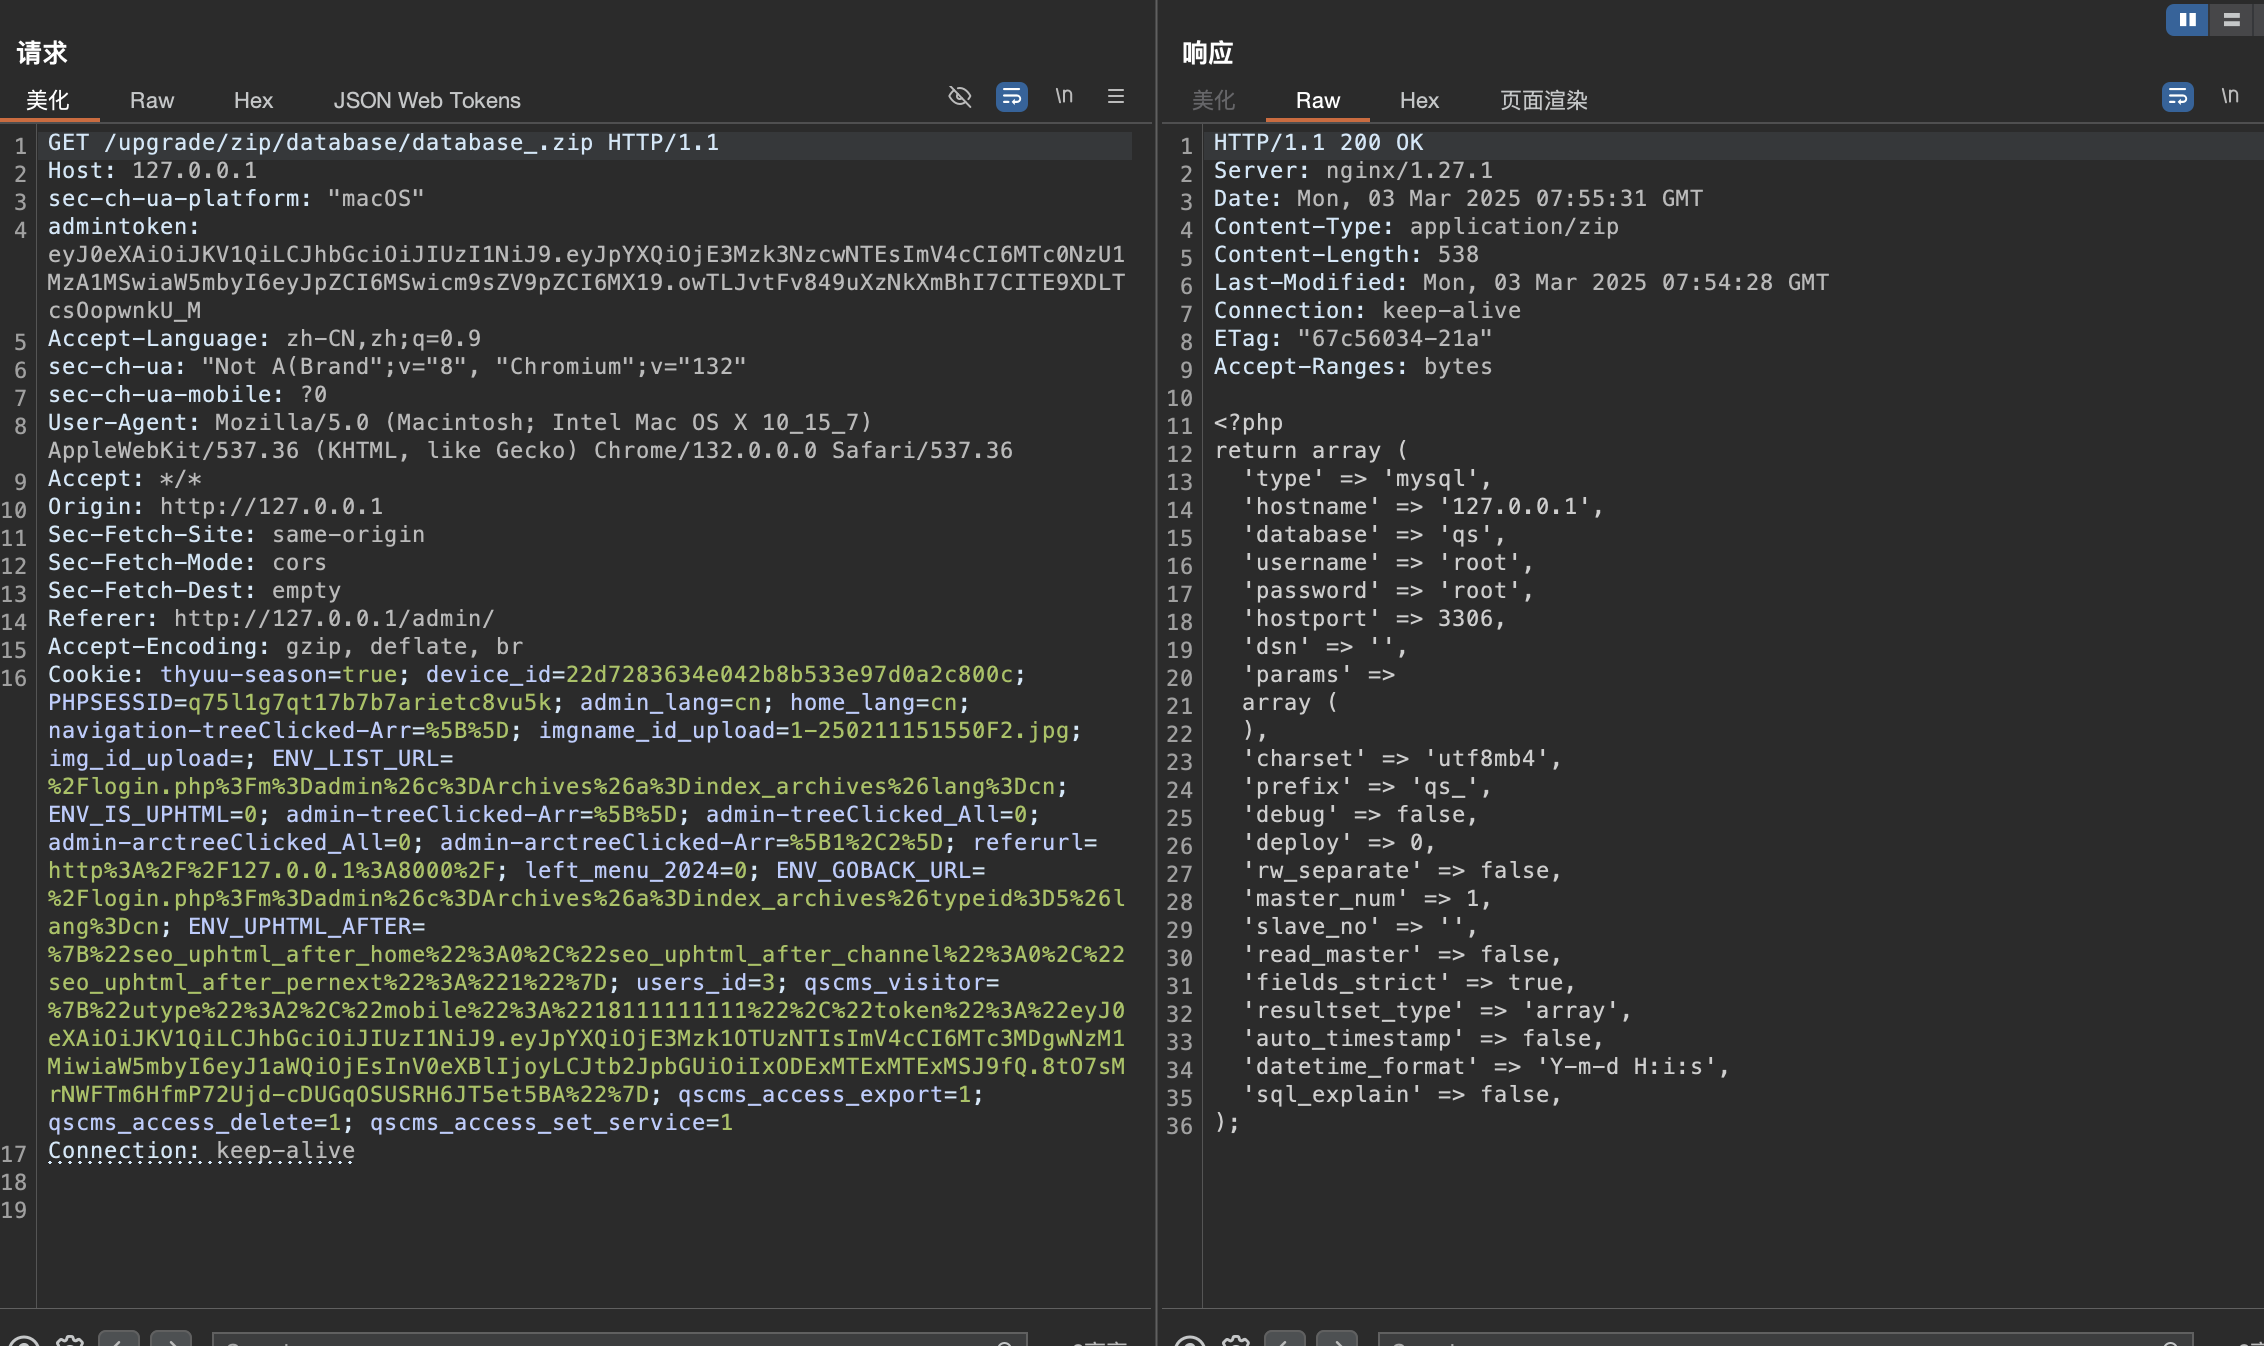Click the 'rw_separate' => false line
The height and width of the screenshot is (1346, 2264).
pos(1402,871)
